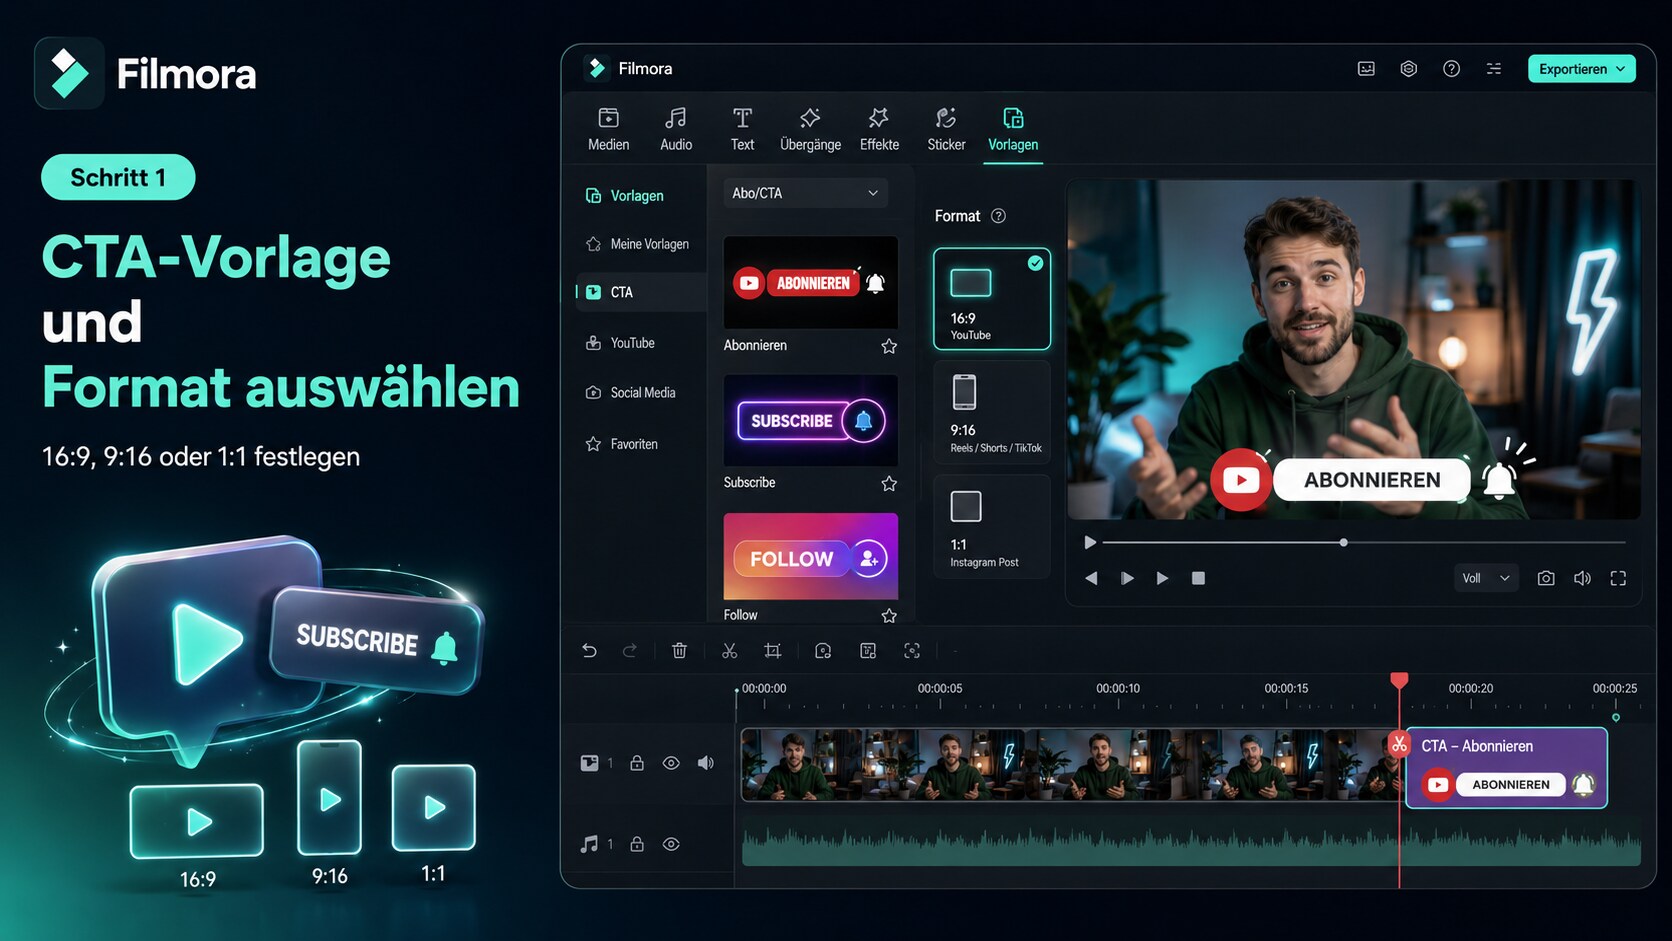Favorite the Abonnieren template with its star

(x=889, y=346)
